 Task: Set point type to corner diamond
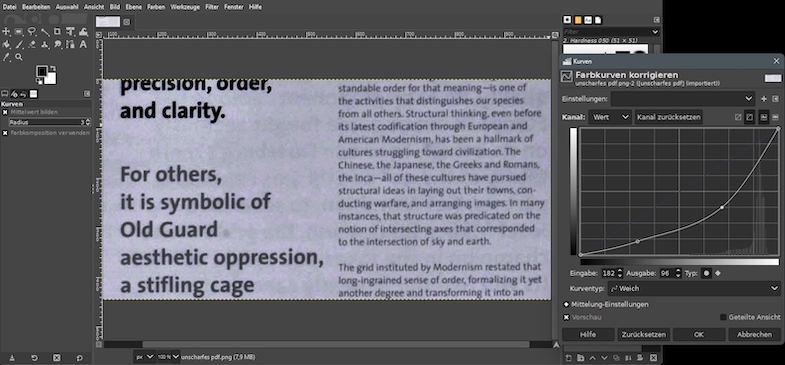pyautogui.click(x=718, y=273)
